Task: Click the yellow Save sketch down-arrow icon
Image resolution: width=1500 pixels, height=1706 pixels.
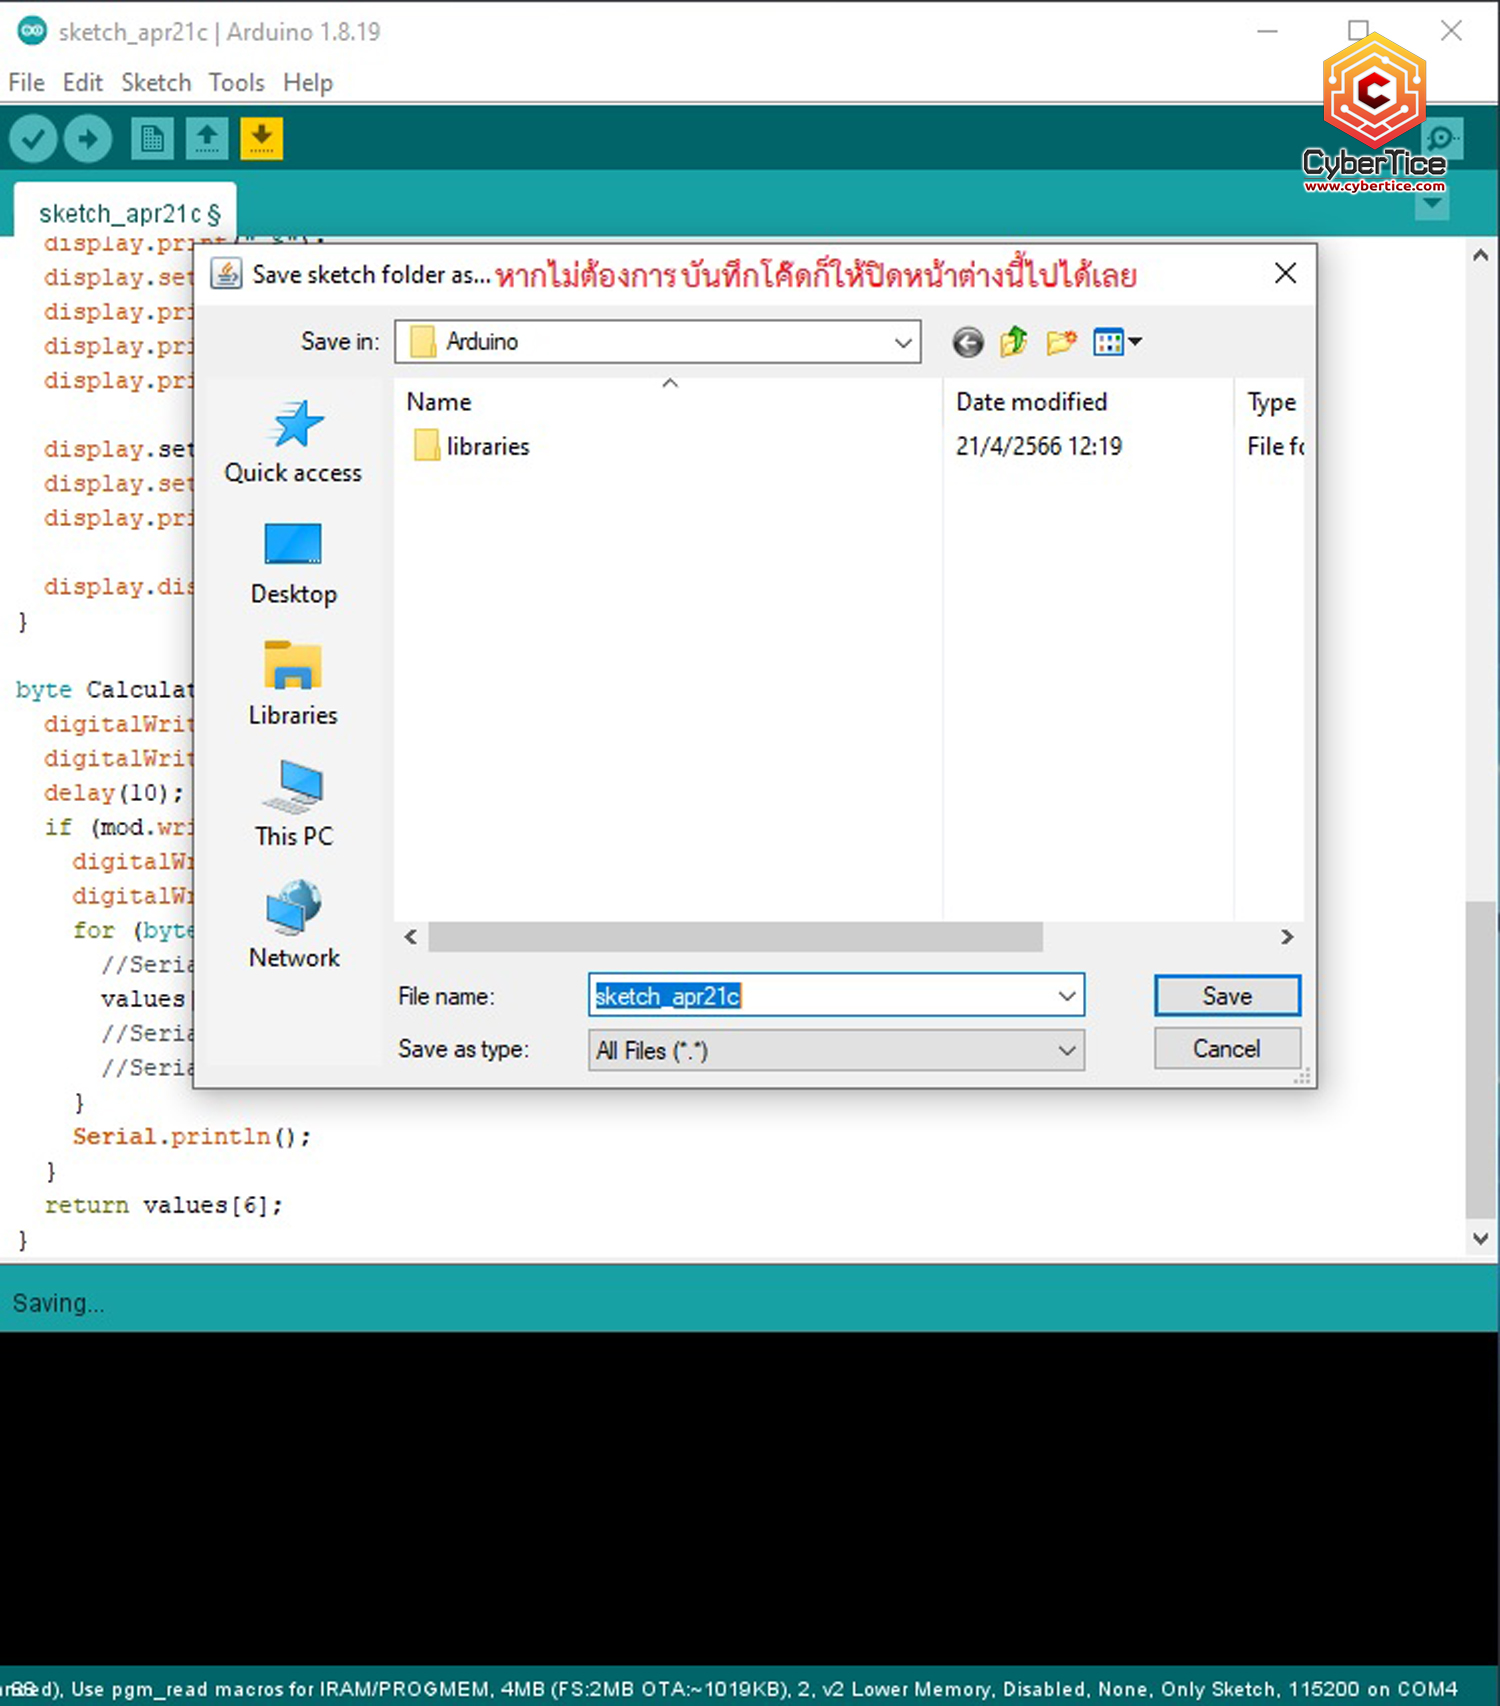Action: point(261,139)
